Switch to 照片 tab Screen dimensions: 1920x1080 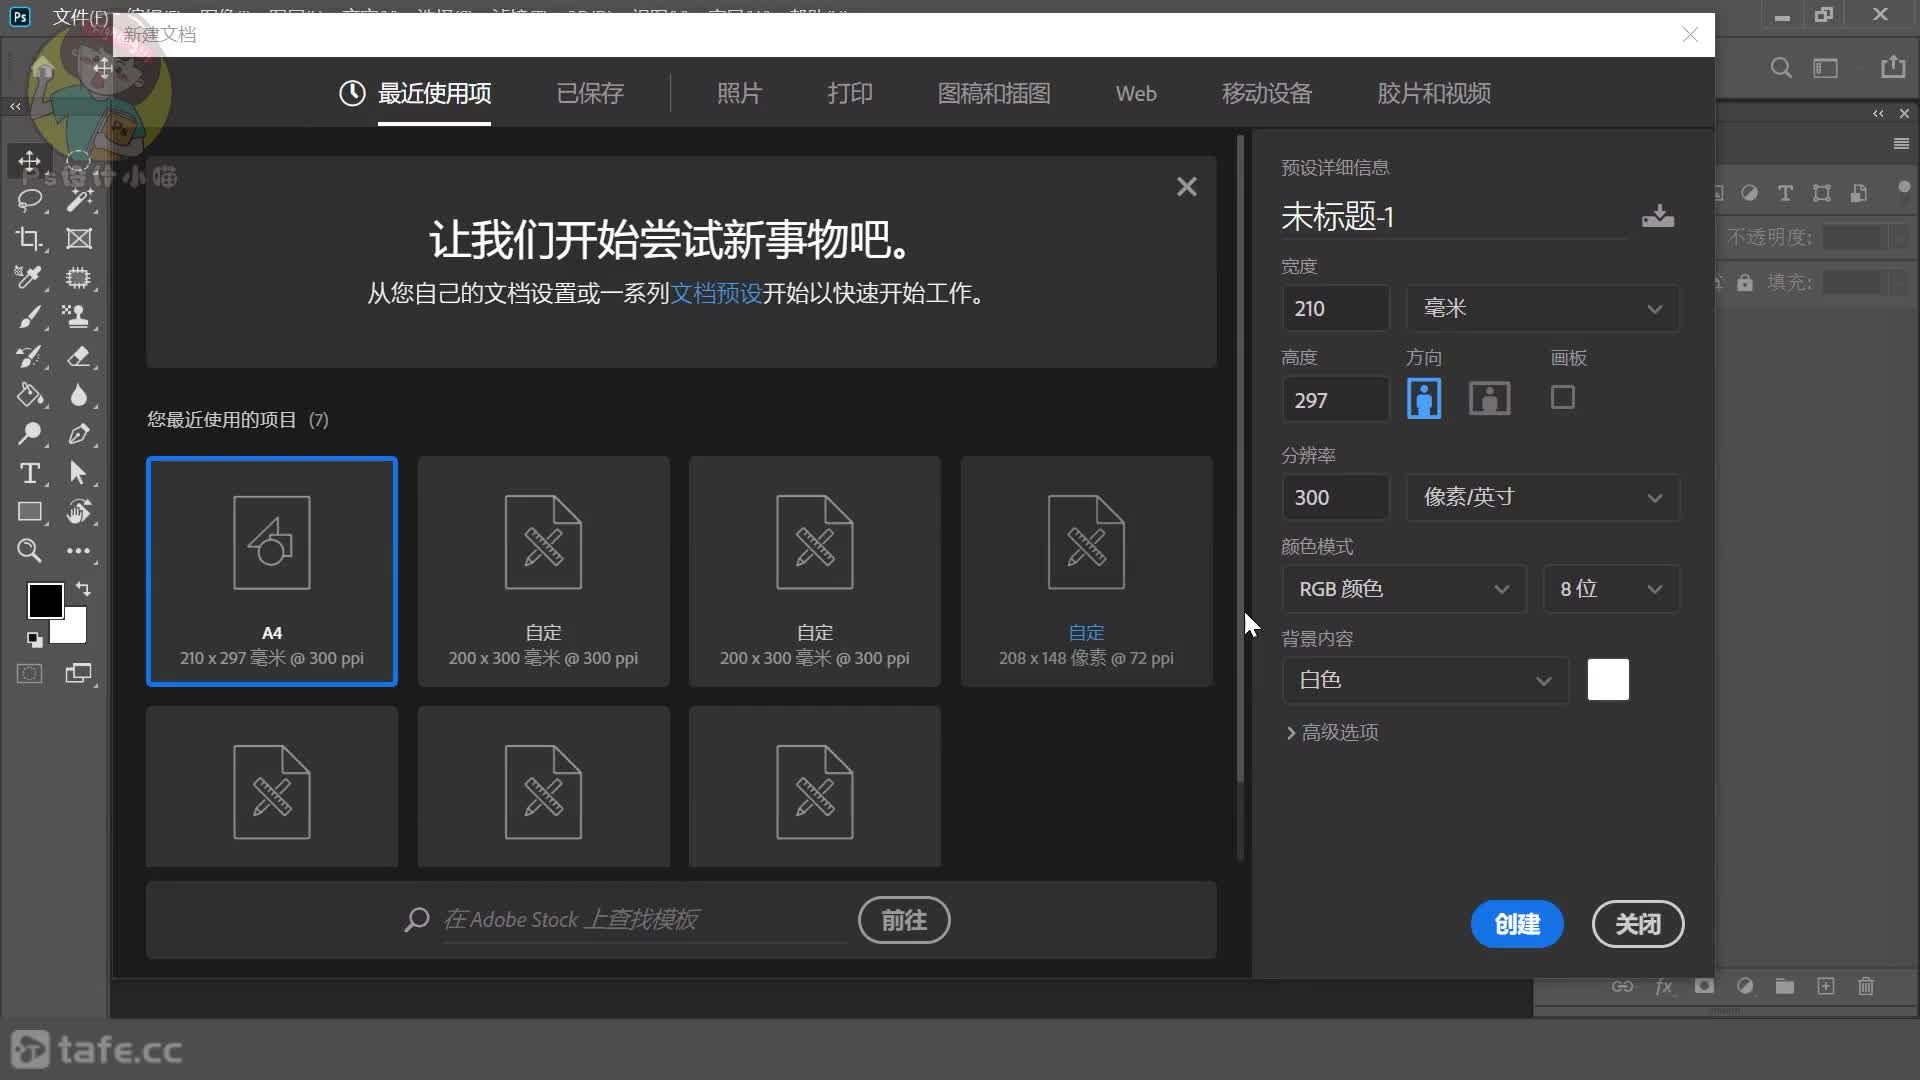coord(740,93)
